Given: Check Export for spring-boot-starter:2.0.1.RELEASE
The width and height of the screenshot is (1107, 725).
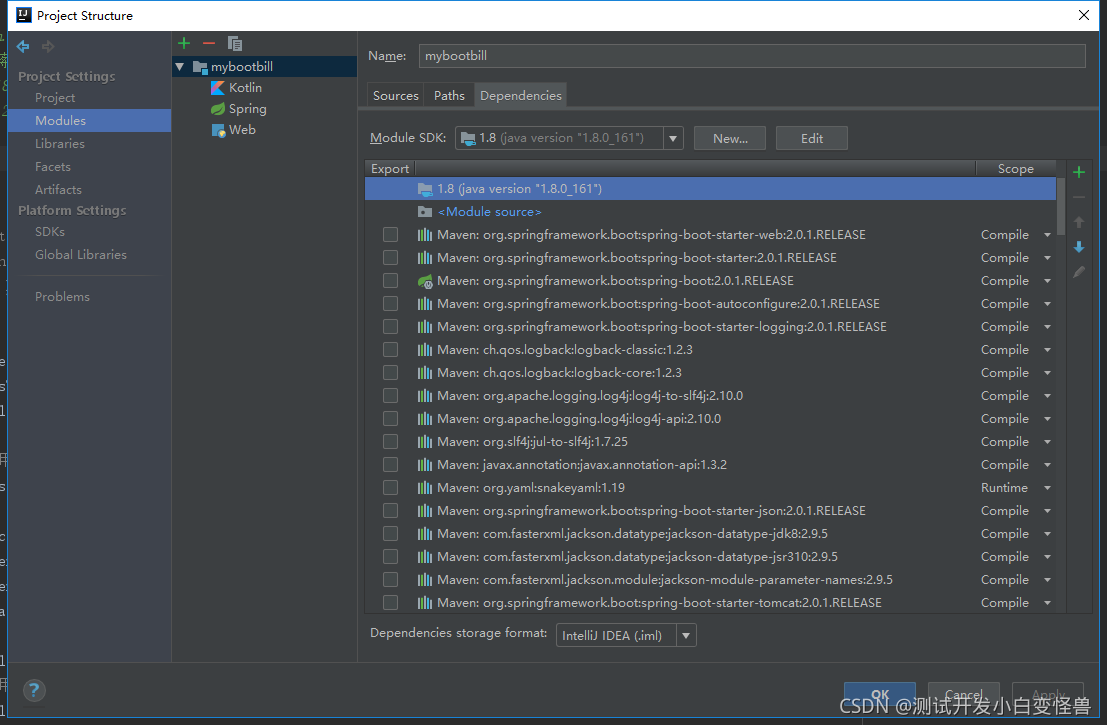Looking at the screenshot, I should click(x=390, y=258).
